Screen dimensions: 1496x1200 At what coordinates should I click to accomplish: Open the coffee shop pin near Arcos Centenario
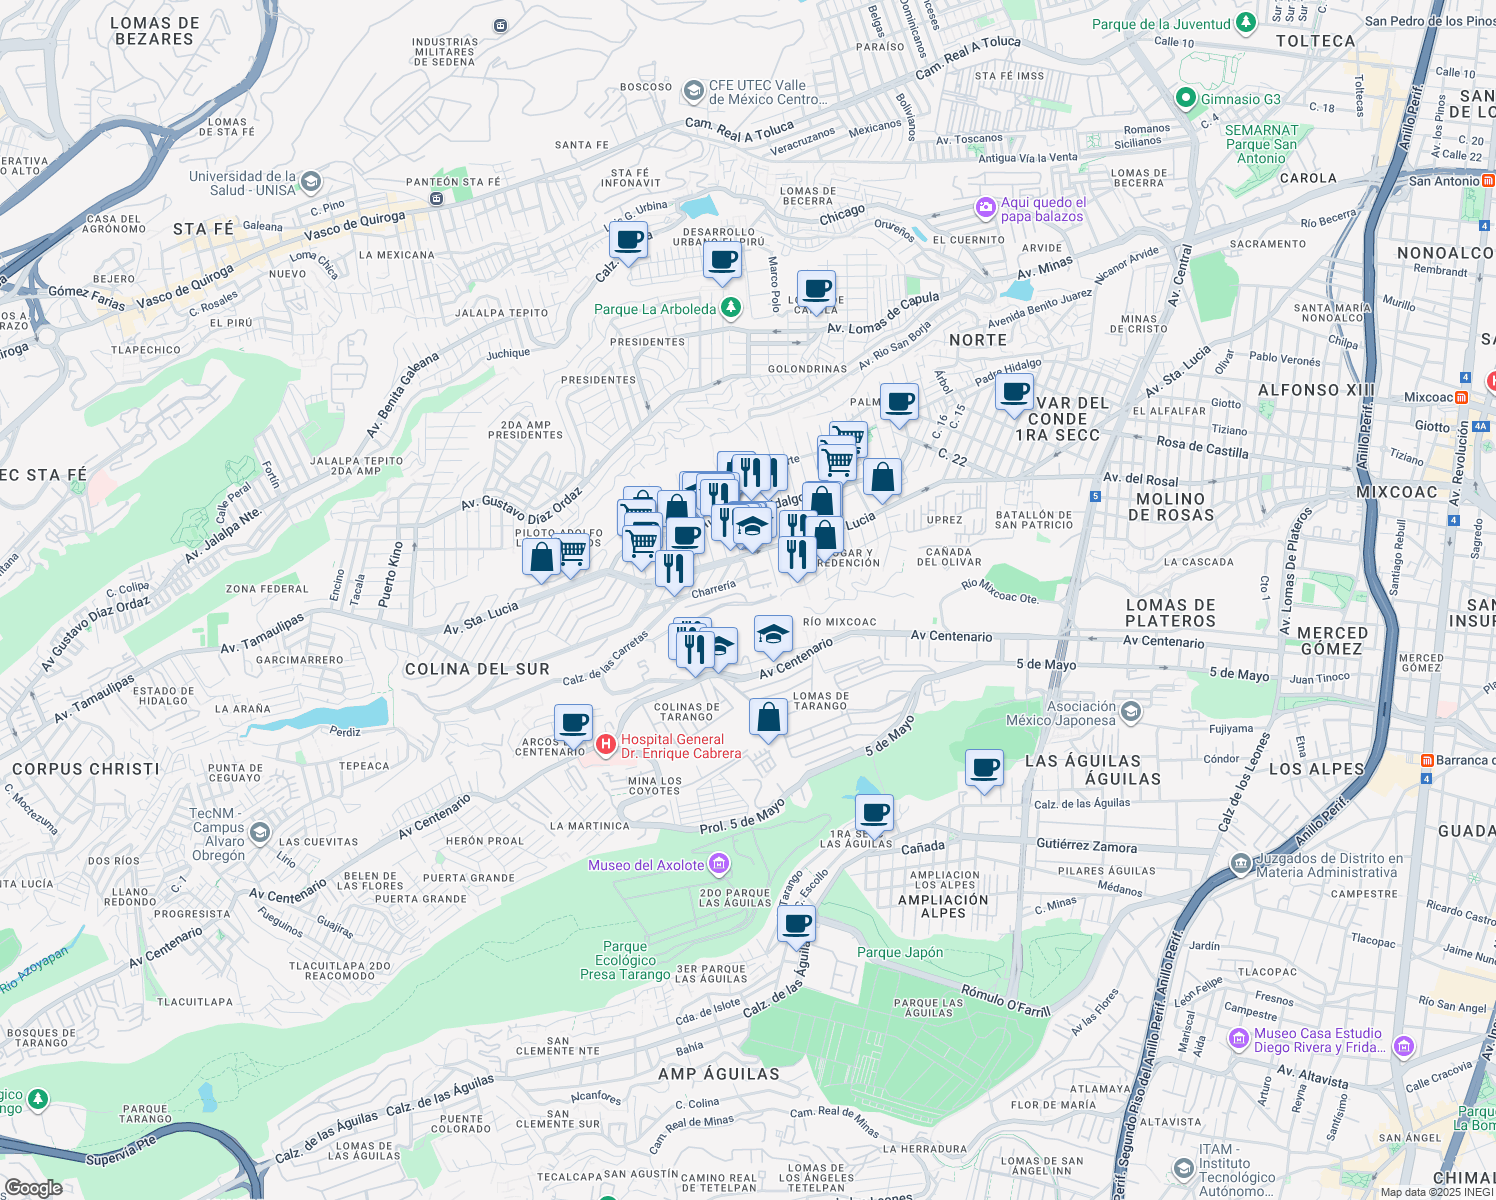574,720
